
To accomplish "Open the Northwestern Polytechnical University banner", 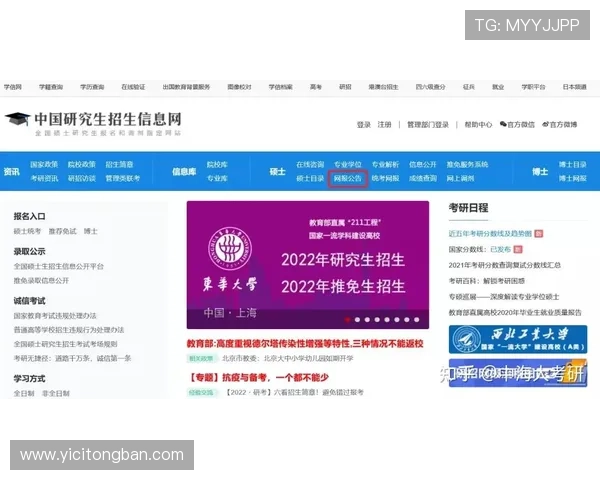I will (x=518, y=339).
